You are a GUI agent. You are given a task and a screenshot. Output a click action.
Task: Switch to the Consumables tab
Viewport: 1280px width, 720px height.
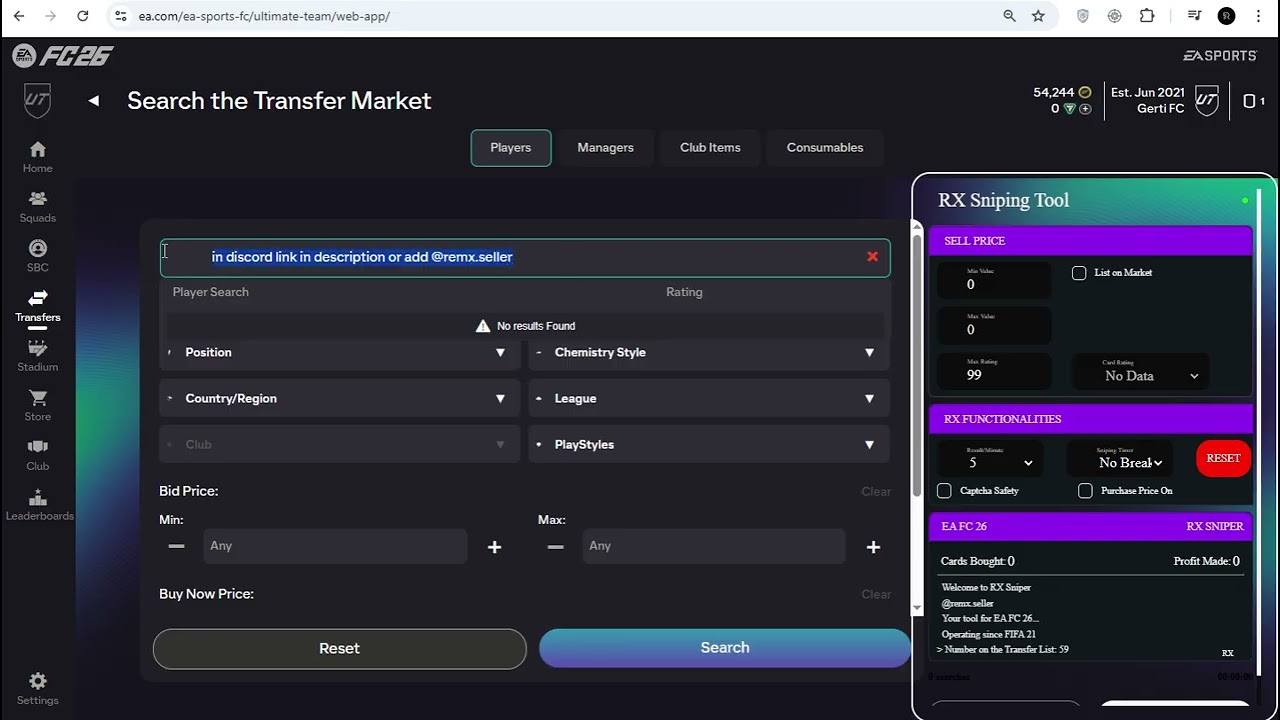[825, 148]
